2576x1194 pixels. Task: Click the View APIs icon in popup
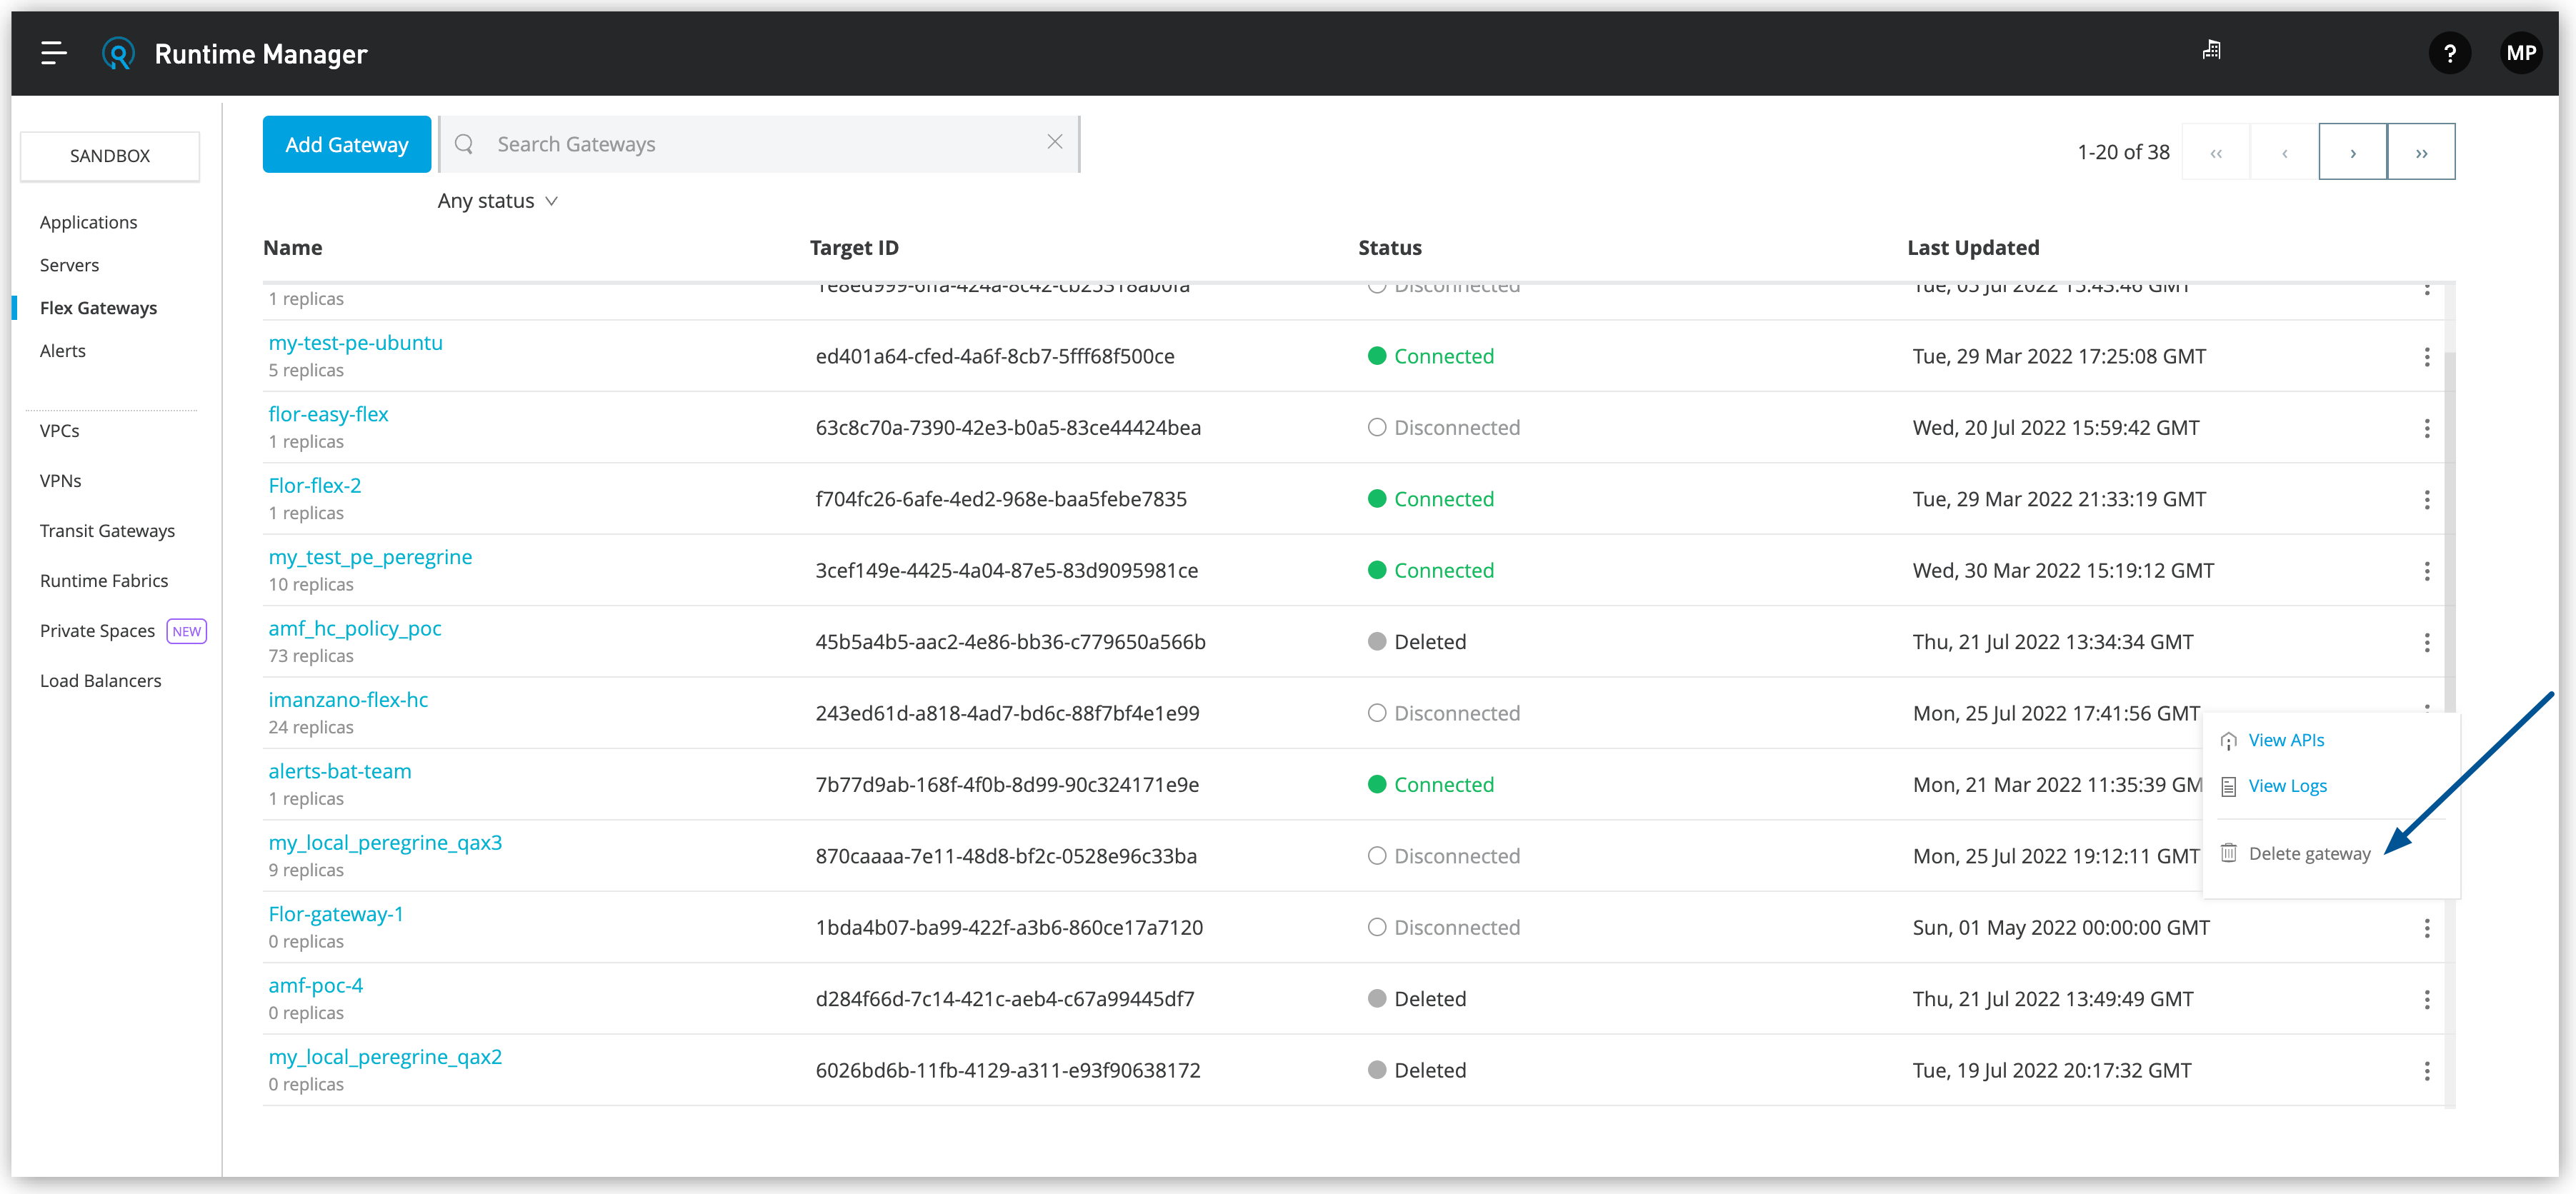click(2228, 741)
